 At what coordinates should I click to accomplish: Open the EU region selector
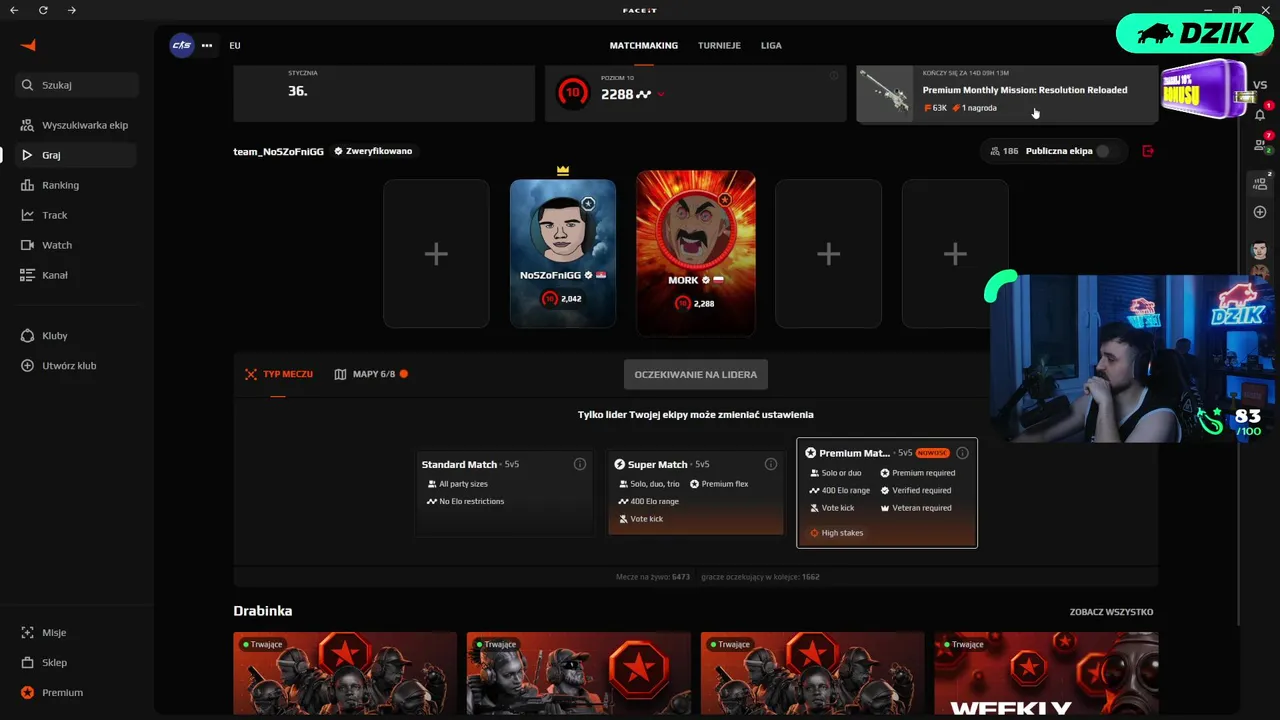click(x=235, y=45)
